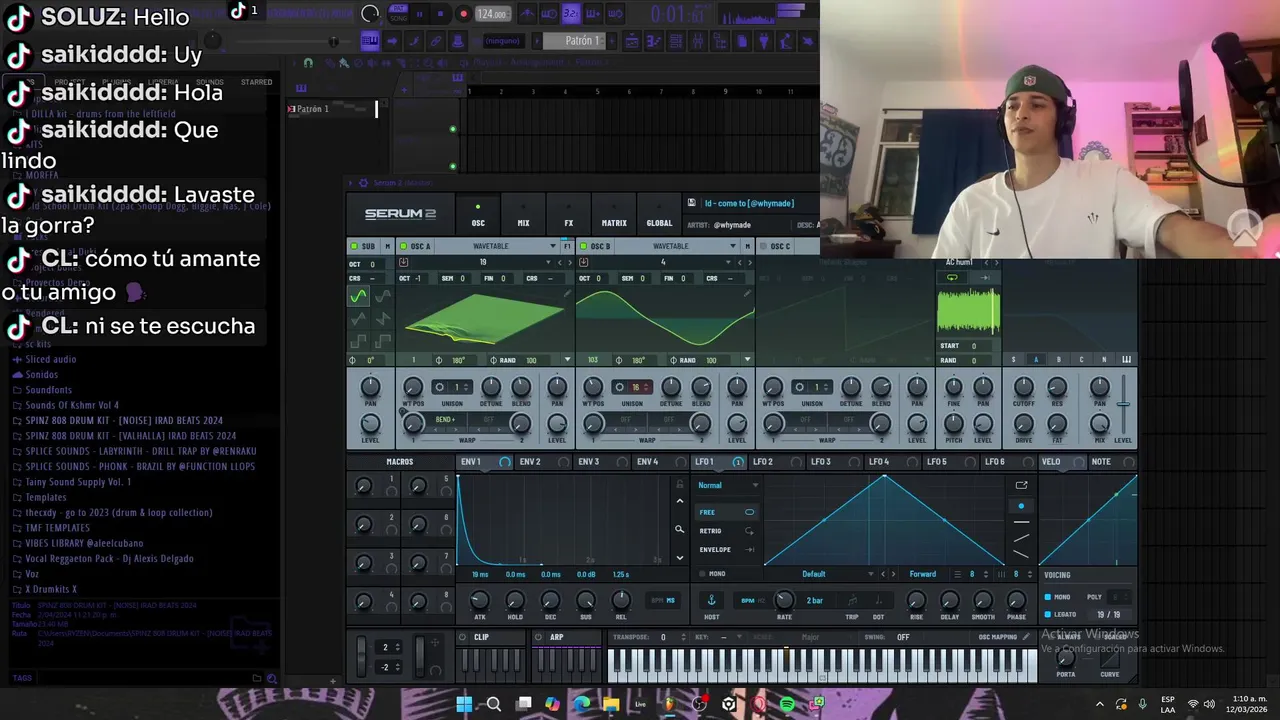Click the LFO export shape icon
This screenshot has width=1280, height=720.
pyautogui.click(x=1021, y=486)
